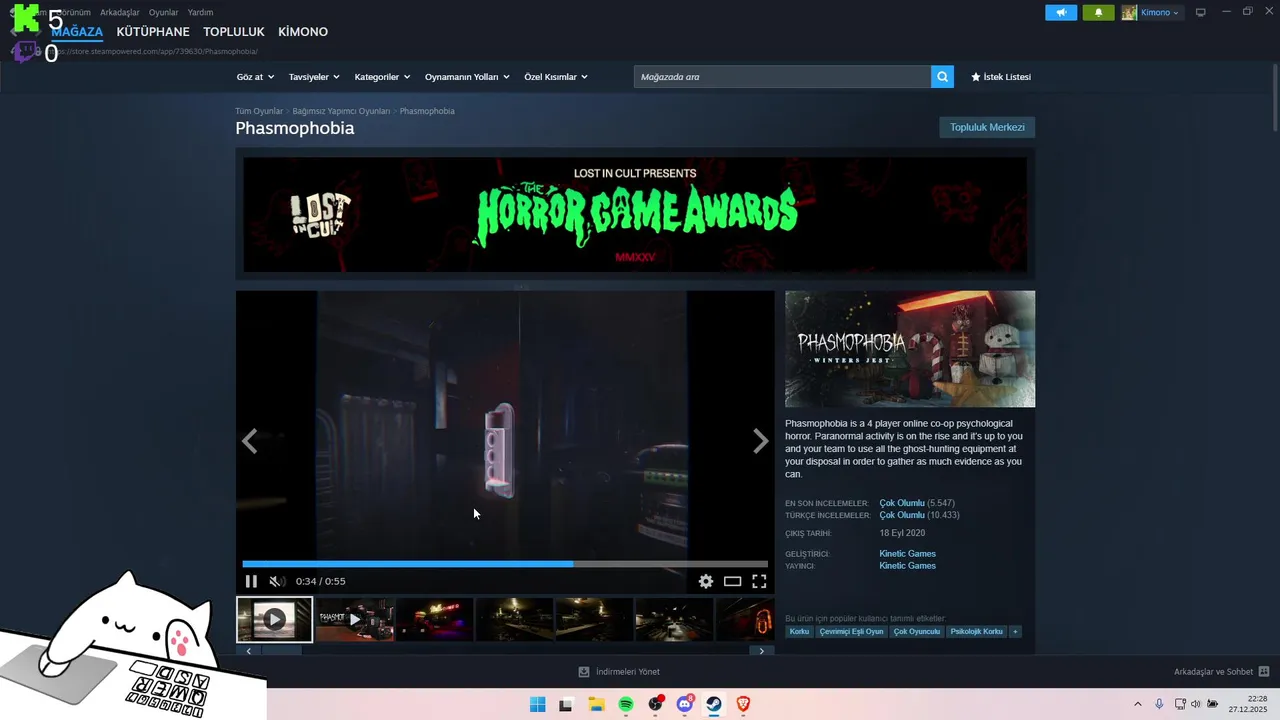Open Kinetic Games publisher link
Viewport: 1280px width, 720px height.
pyautogui.click(x=907, y=566)
